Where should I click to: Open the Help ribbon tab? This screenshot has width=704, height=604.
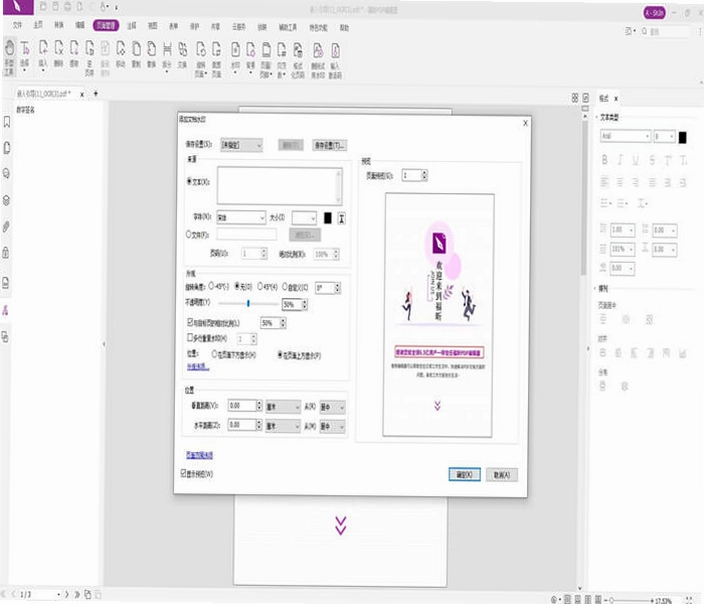click(x=344, y=27)
